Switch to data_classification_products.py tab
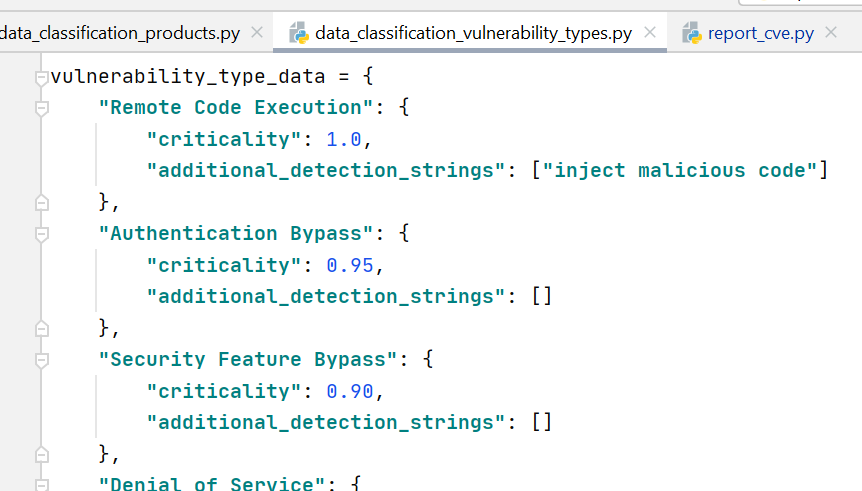This screenshot has width=862, height=491. 120,33
